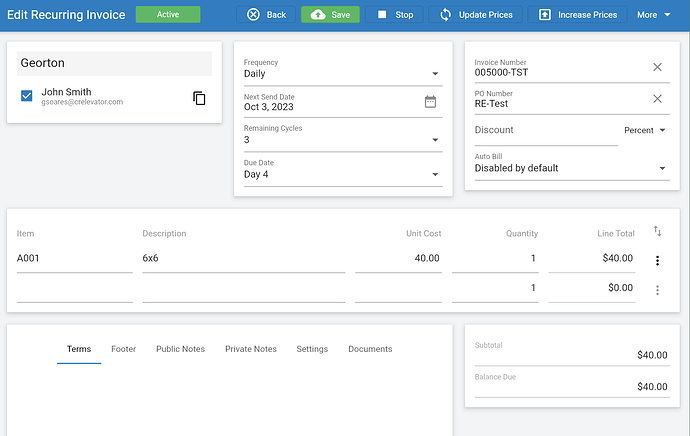Open the Documents tab
This screenshot has width=690, height=436.
pyautogui.click(x=370, y=349)
